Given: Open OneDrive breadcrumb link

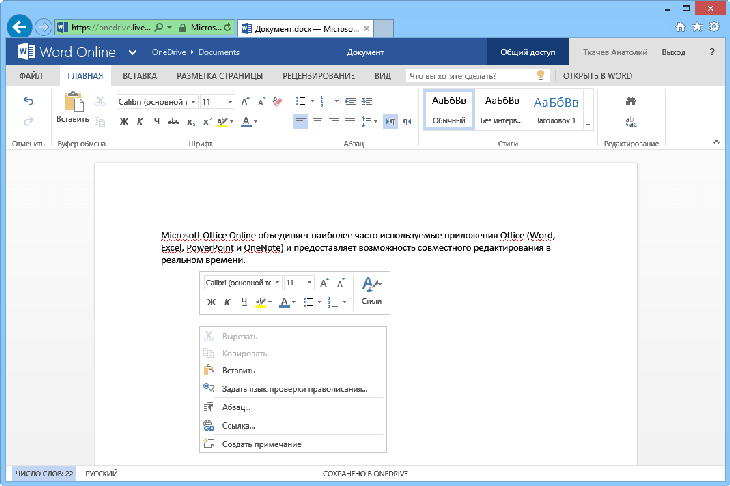Looking at the screenshot, I should (169, 52).
